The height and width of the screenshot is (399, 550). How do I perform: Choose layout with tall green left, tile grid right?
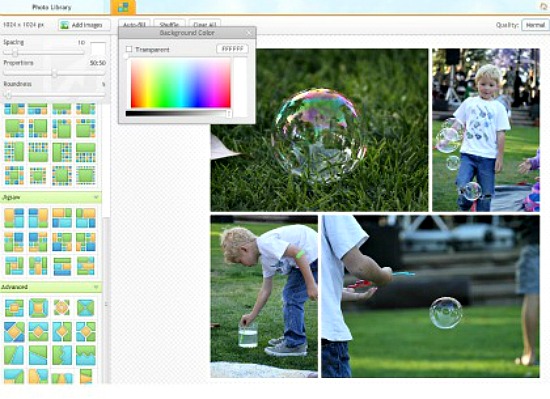[62, 152]
